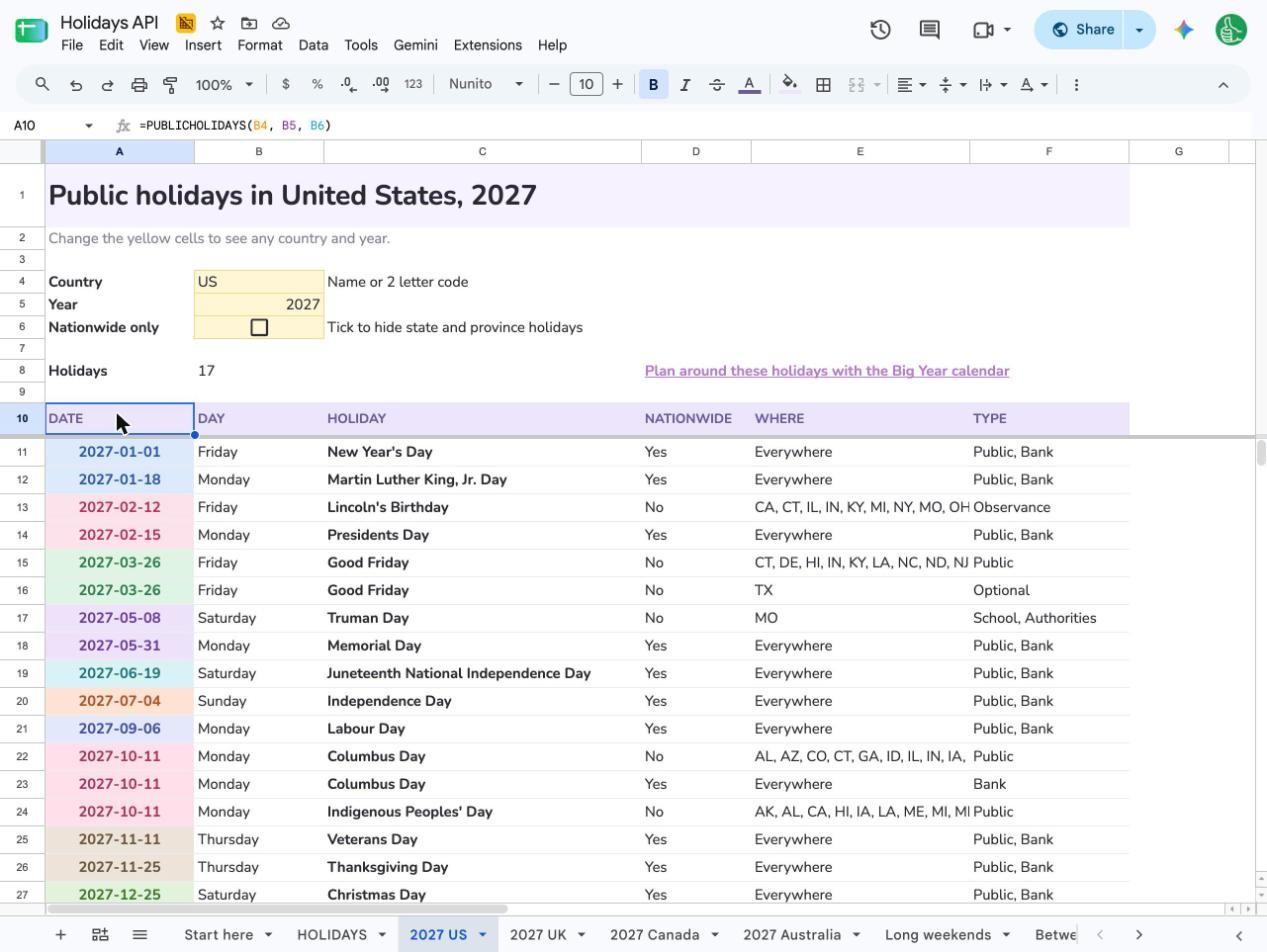Click the Share button
Viewport: 1267px width, 952px height.
pyautogui.click(x=1081, y=30)
